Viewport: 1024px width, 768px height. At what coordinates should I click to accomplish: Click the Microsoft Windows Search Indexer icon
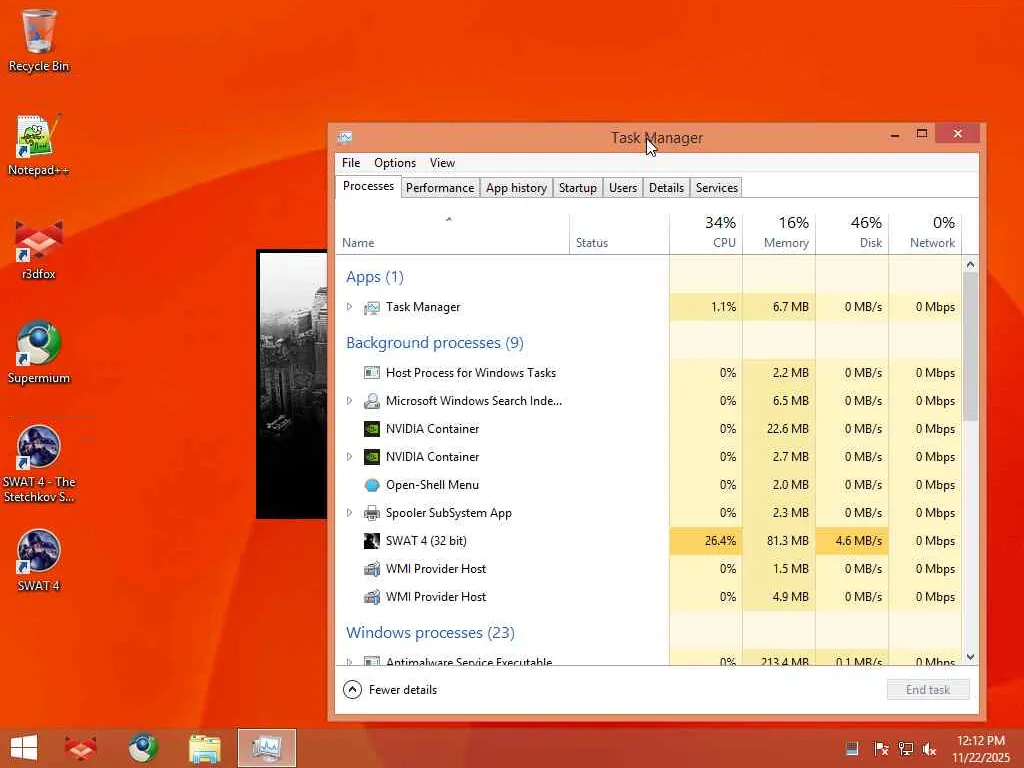point(372,401)
